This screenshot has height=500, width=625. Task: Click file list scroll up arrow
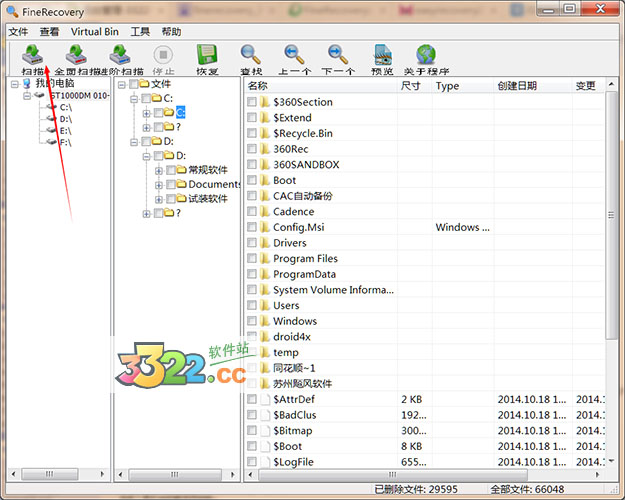pyautogui.click(x=611, y=84)
